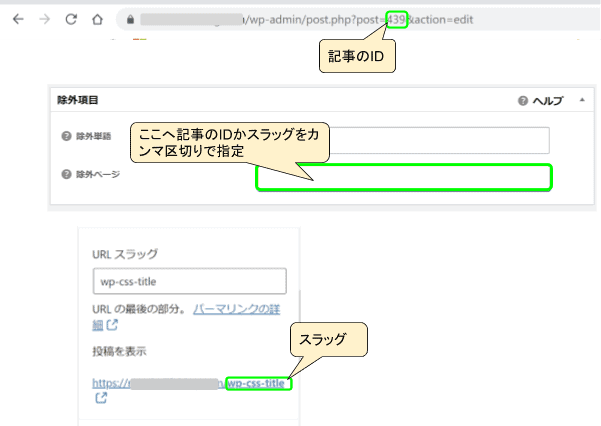Click the help icon beside 除外単語
The image size is (601, 426).
click(66, 137)
